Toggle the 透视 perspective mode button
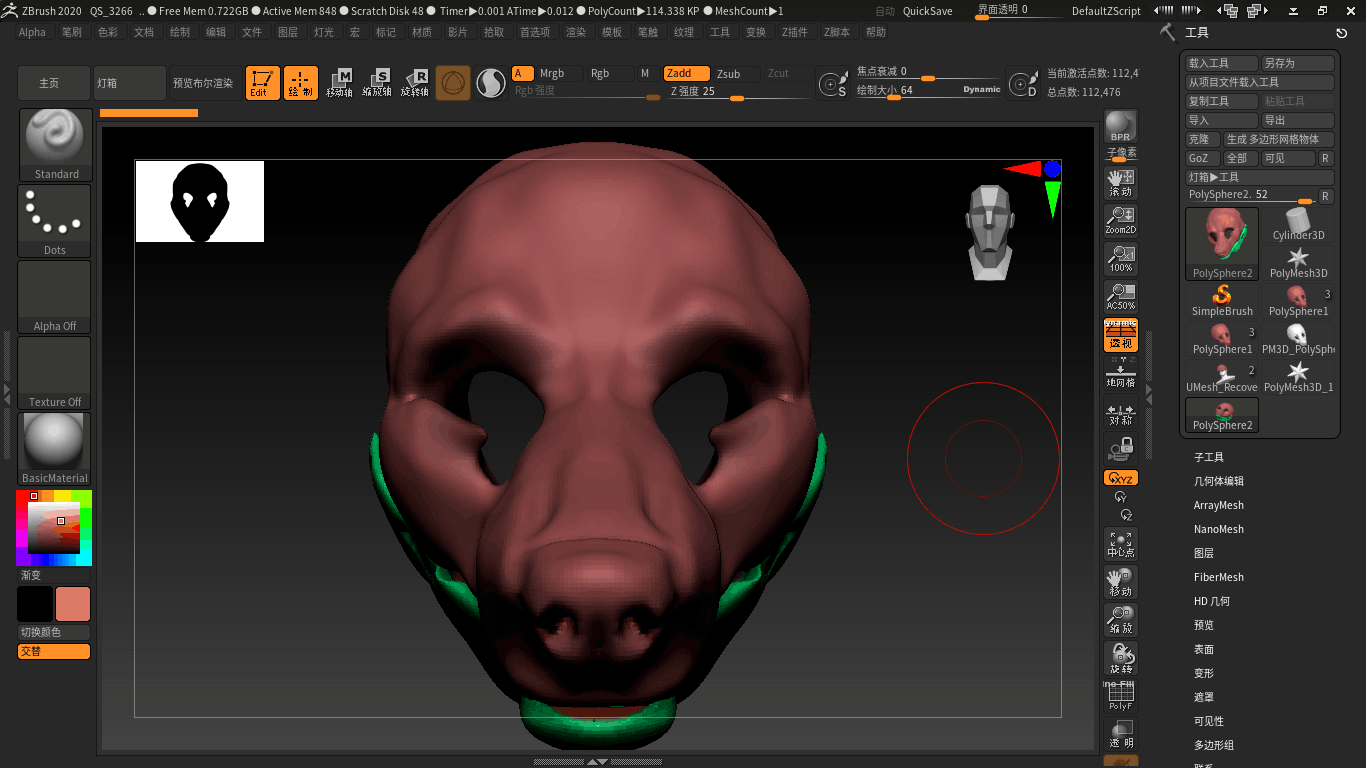The height and width of the screenshot is (768, 1366). click(x=1120, y=335)
